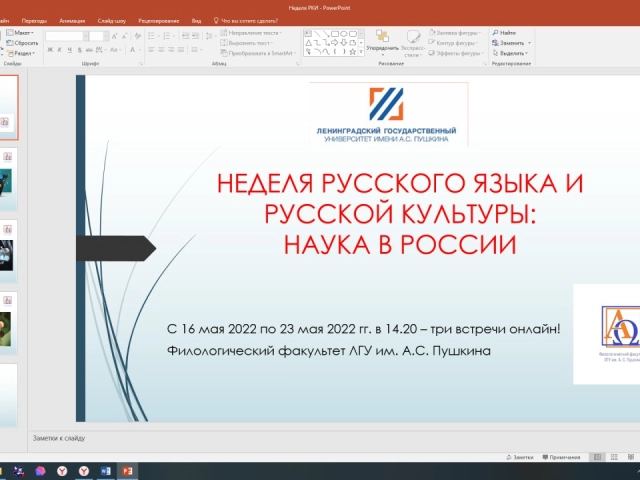The image size is (640, 480).
Task: Open the Анимация ribbon tab
Action: pos(72,21)
